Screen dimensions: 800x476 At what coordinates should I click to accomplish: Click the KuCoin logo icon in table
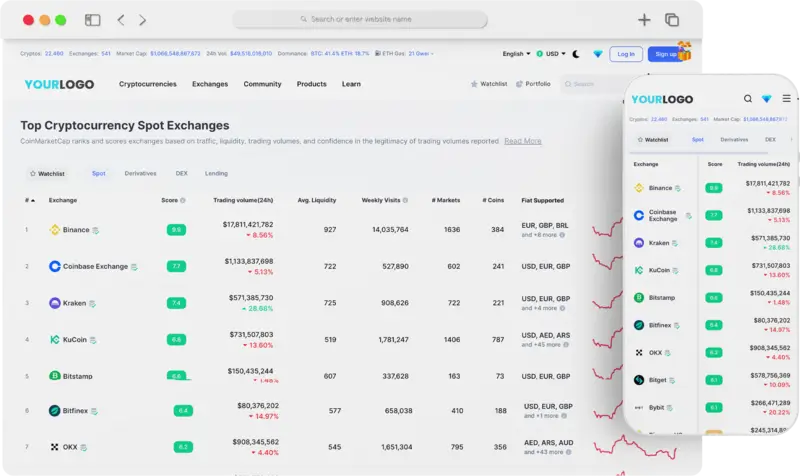click(x=55, y=340)
